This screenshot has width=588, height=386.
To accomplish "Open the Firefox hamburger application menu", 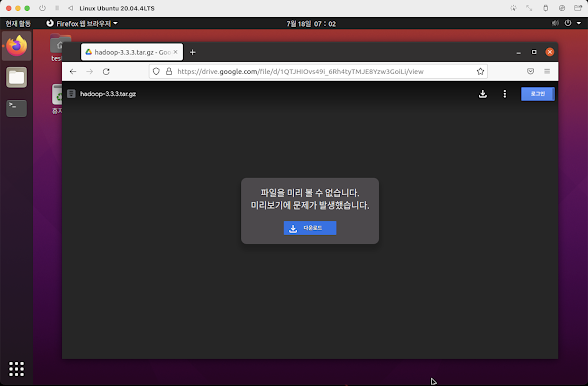I will pyautogui.click(x=547, y=71).
